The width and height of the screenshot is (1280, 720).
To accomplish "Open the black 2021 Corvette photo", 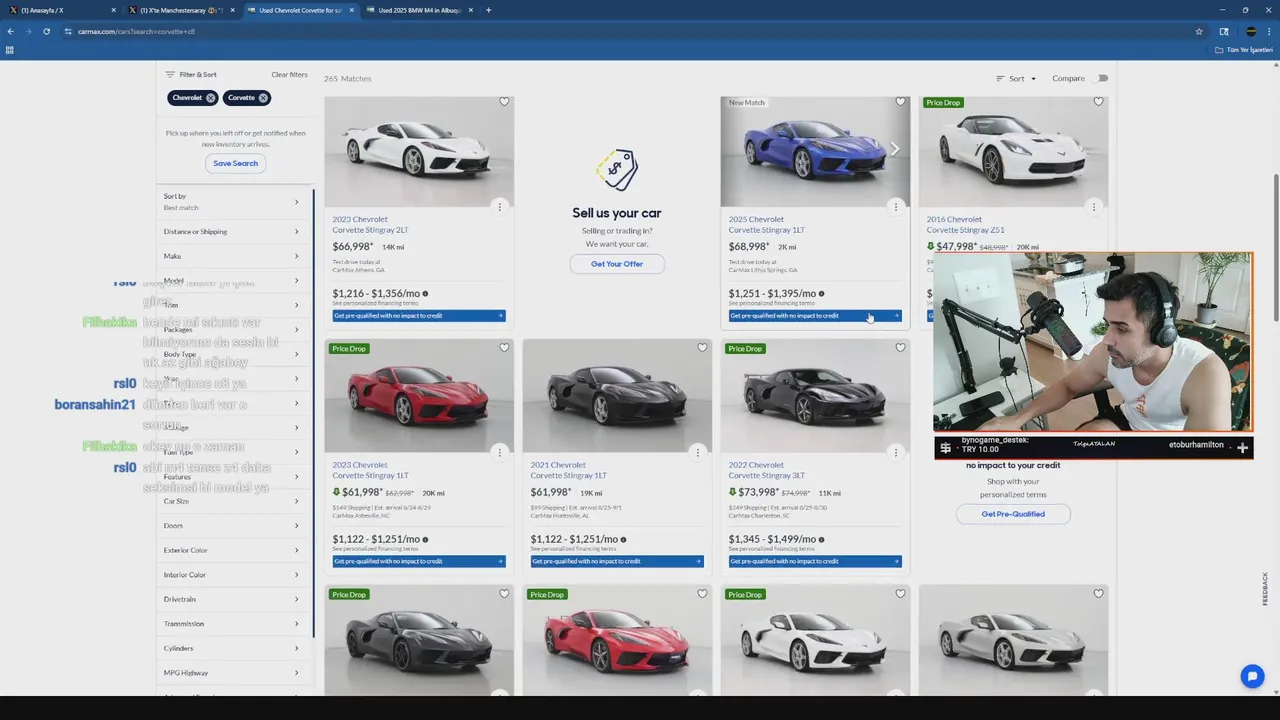I will [x=617, y=396].
